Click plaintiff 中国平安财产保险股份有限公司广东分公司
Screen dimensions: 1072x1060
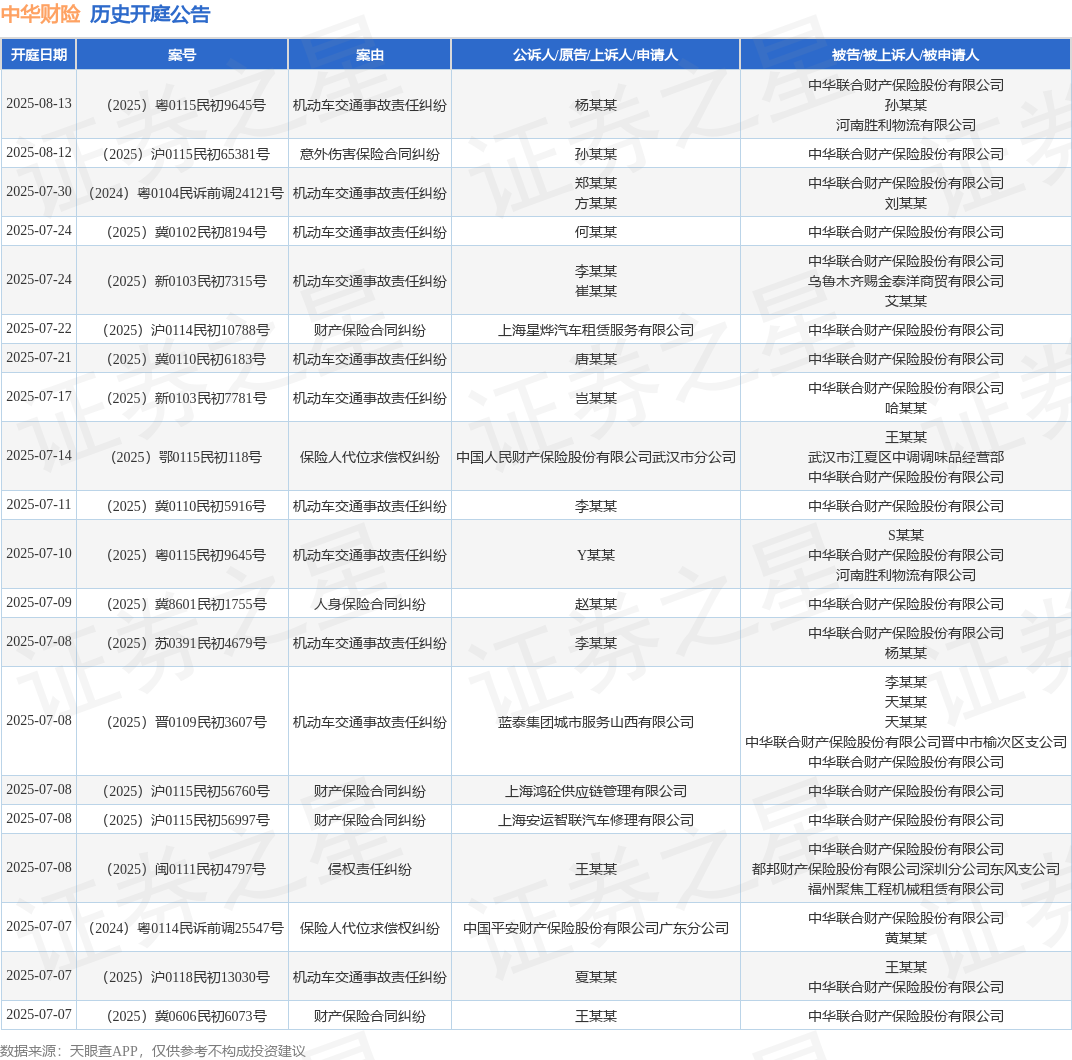click(x=595, y=928)
